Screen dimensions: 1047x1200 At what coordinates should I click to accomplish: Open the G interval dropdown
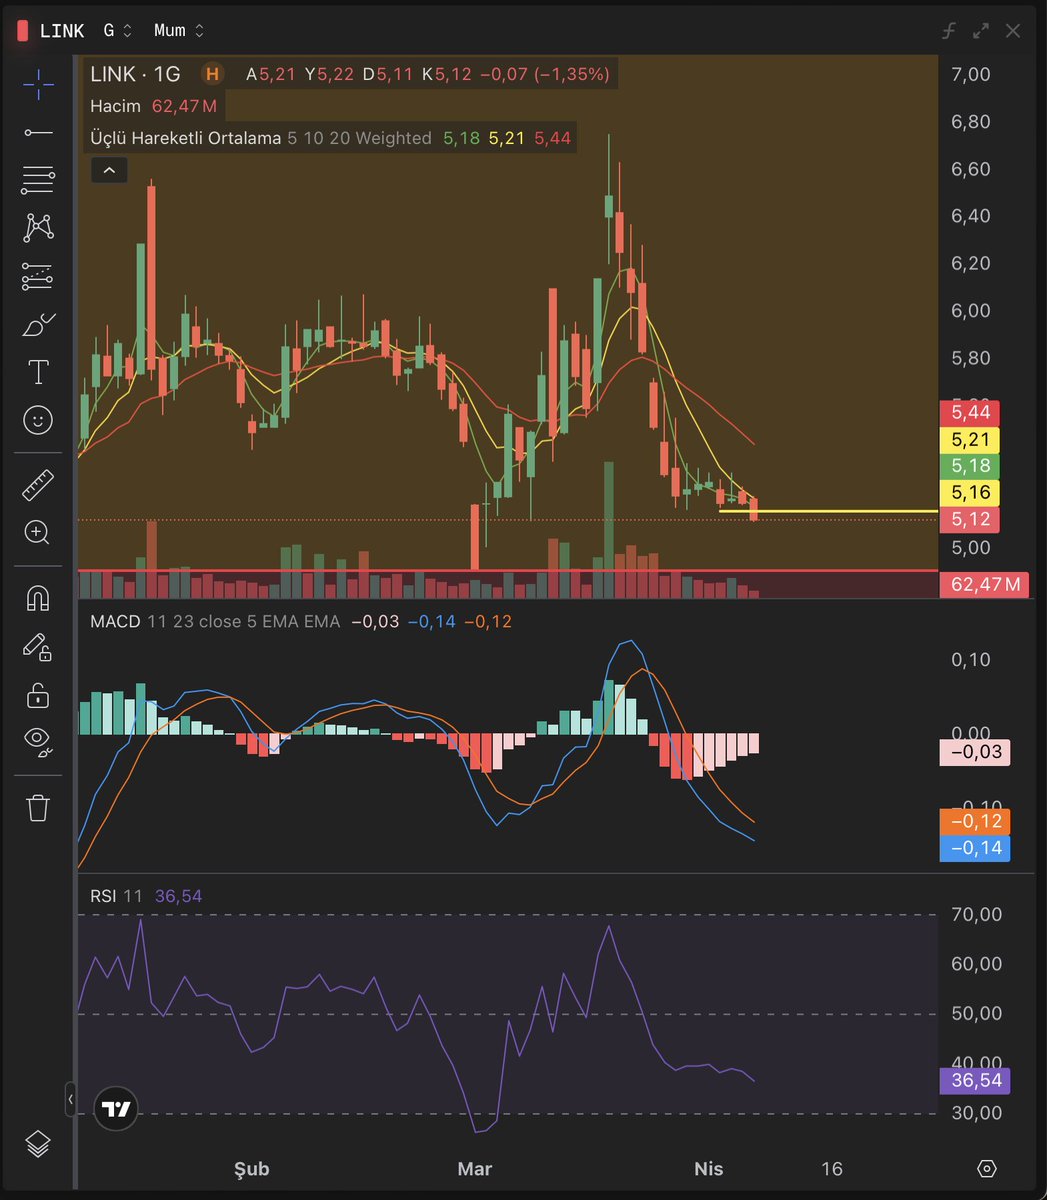point(118,31)
